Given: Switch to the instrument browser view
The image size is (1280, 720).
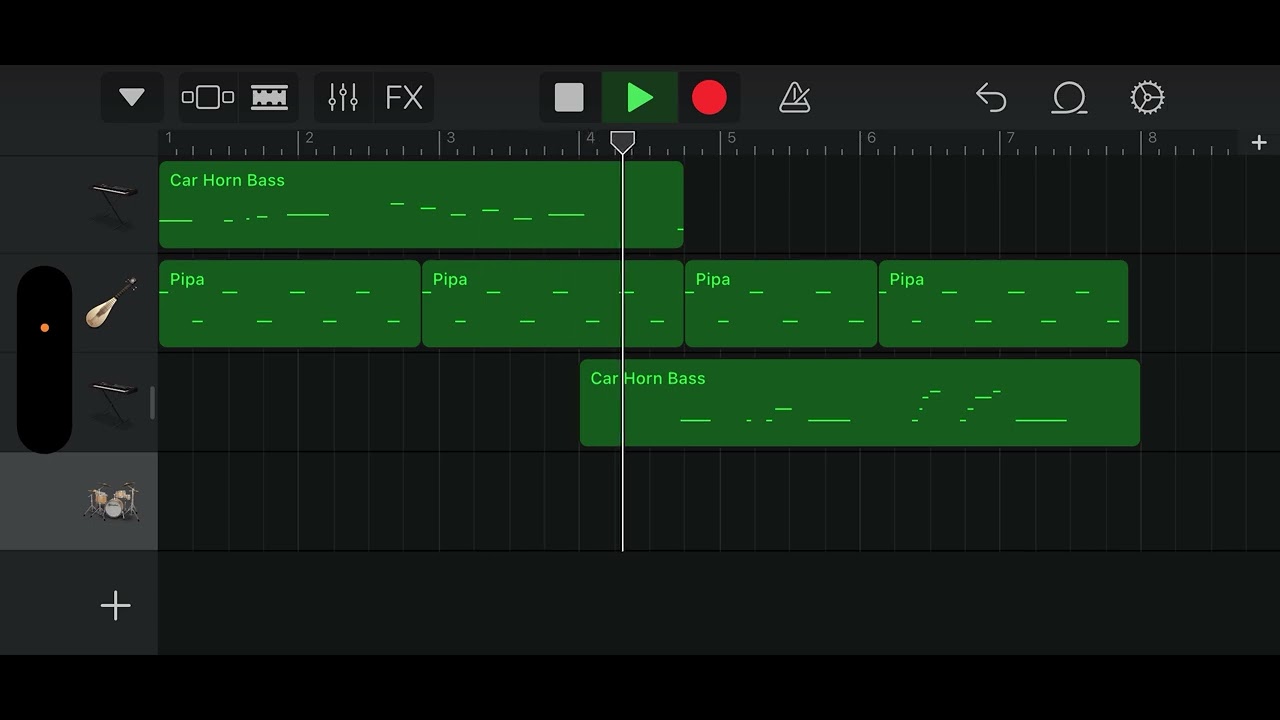Looking at the screenshot, I should coord(208,97).
